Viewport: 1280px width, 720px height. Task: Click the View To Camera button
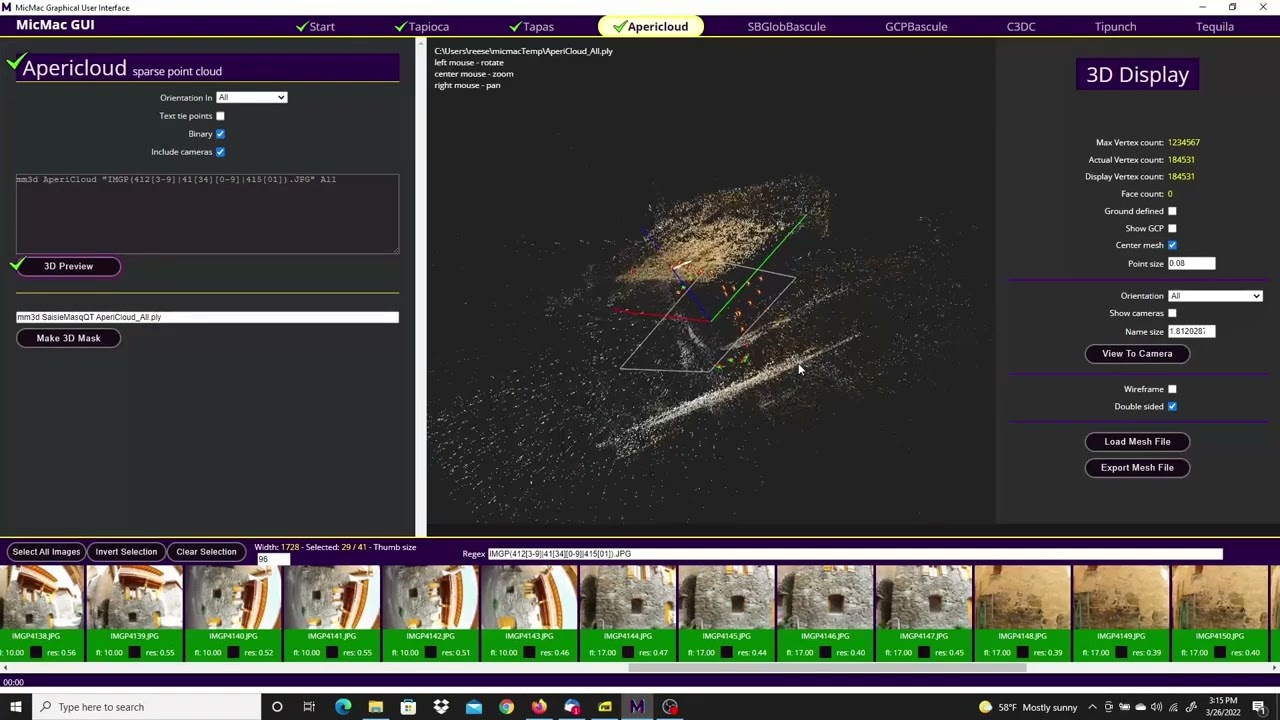coord(1137,354)
